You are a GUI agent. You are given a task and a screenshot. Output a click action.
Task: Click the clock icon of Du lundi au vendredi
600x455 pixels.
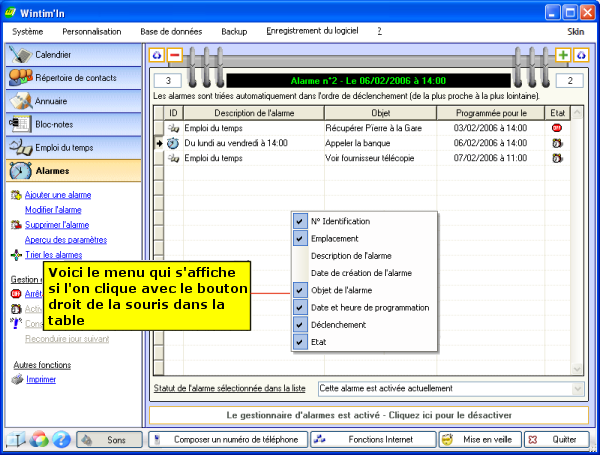click(x=173, y=143)
